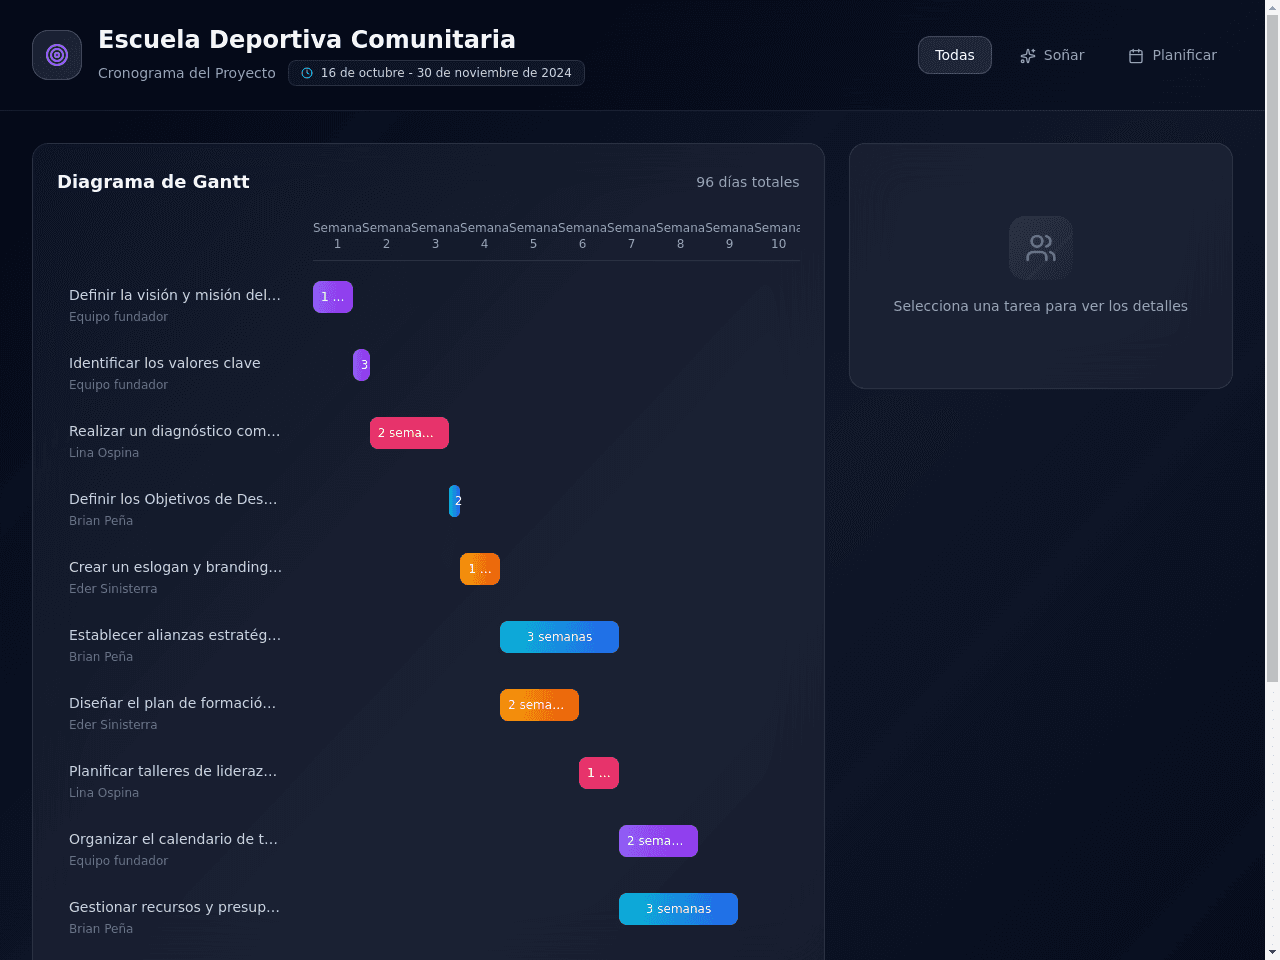Viewport: 1280px width, 960px height.
Task: Select the pink bar for Planificar talleres
Action: pyautogui.click(x=599, y=773)
